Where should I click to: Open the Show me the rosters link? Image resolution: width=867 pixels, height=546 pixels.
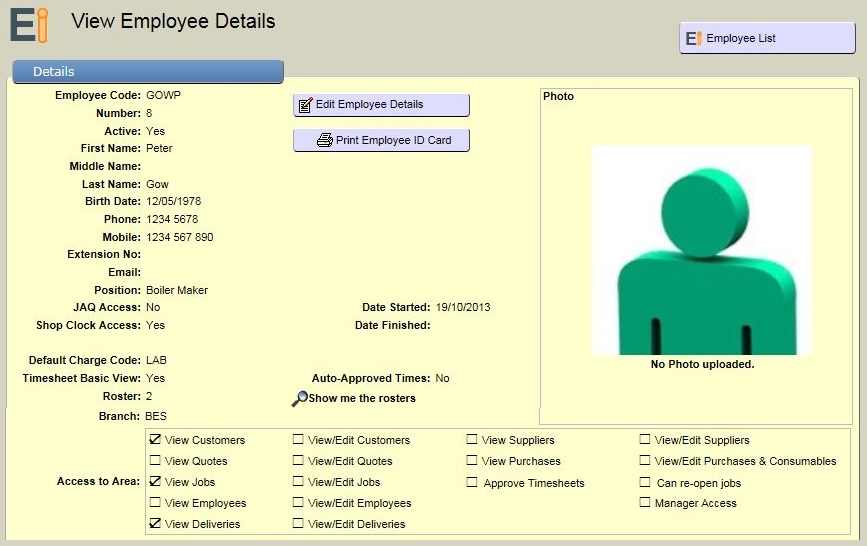(362, 399)
